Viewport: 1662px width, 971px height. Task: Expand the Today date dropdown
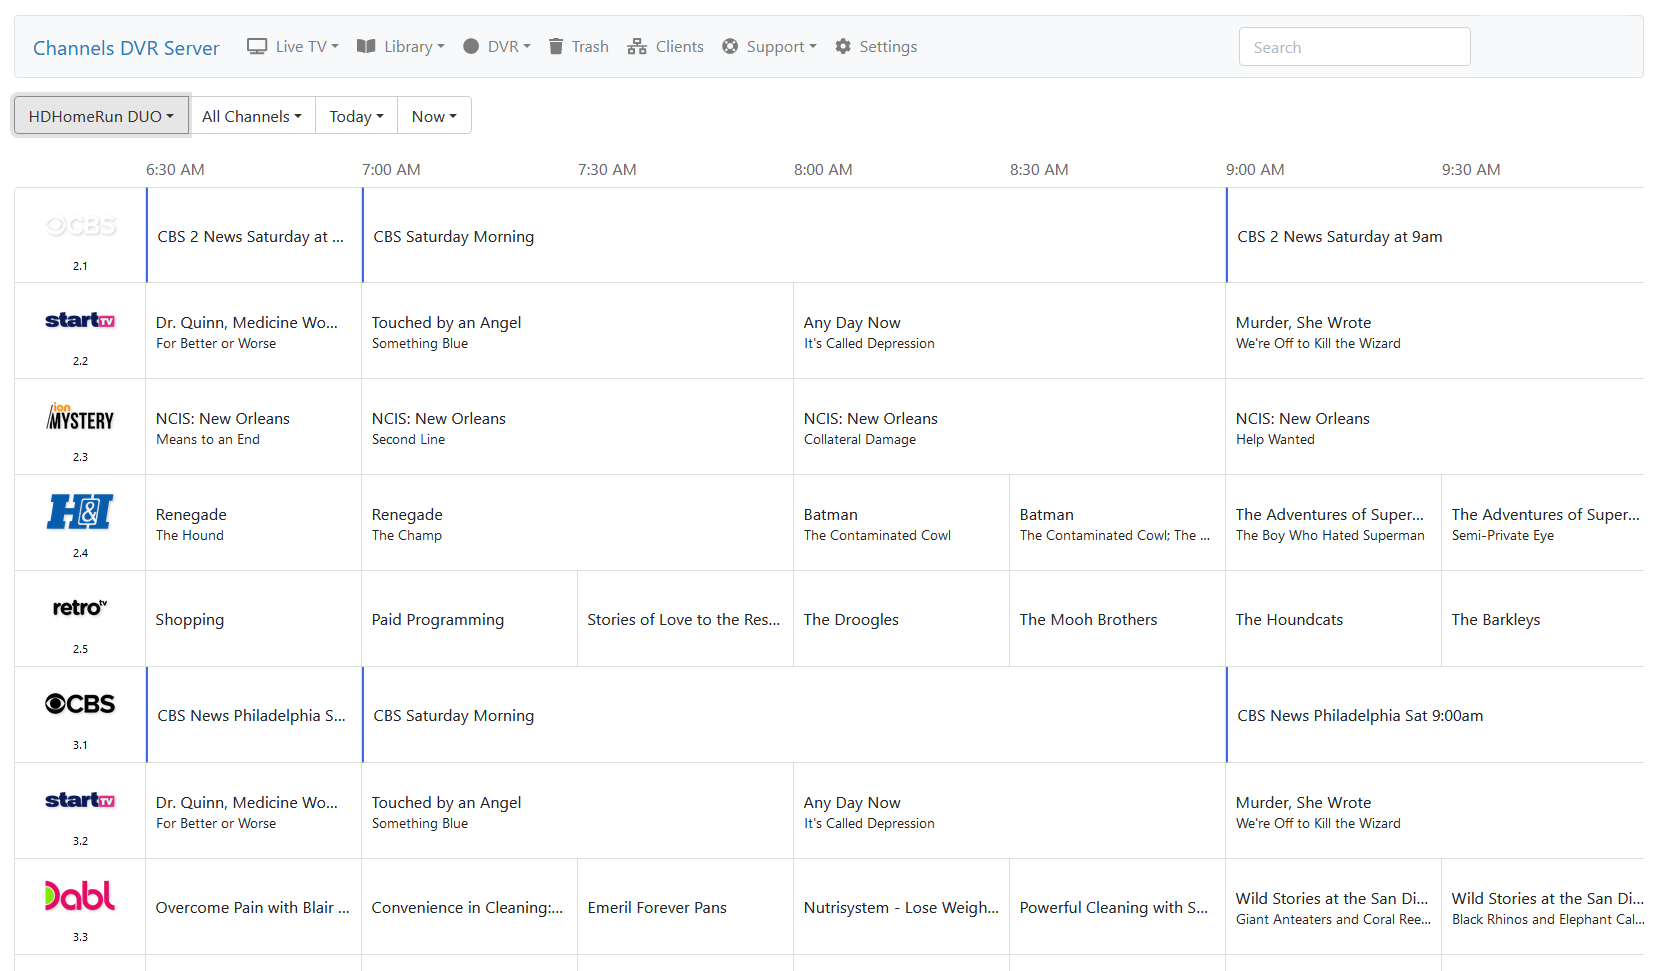click(x=356, y=116)
